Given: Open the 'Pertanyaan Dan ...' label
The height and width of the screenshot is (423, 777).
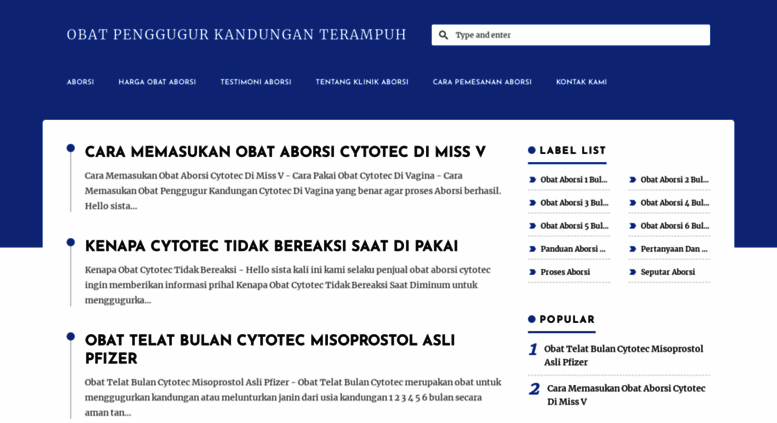Looking at the screenshot, I should [674, 249].
